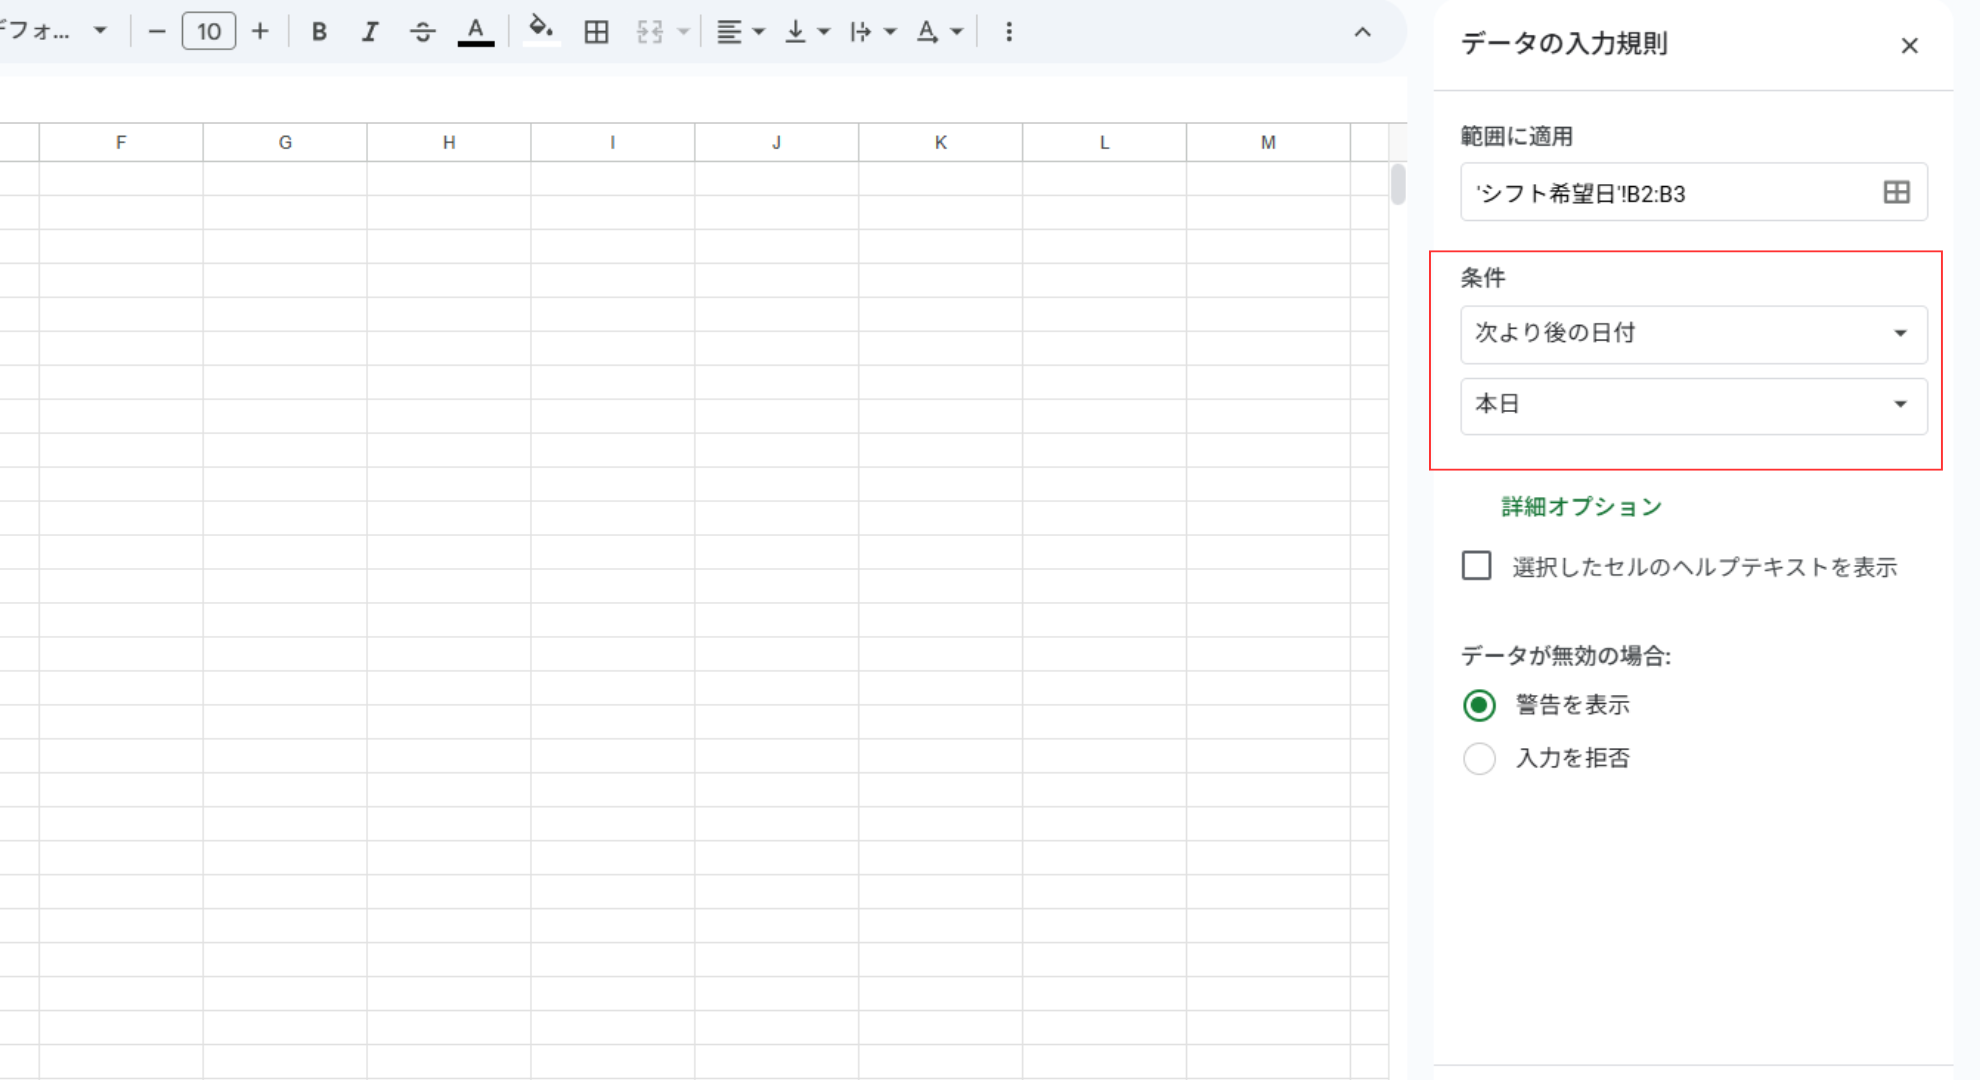
Task: Open horizontal align dropdown
Action: 740,32
